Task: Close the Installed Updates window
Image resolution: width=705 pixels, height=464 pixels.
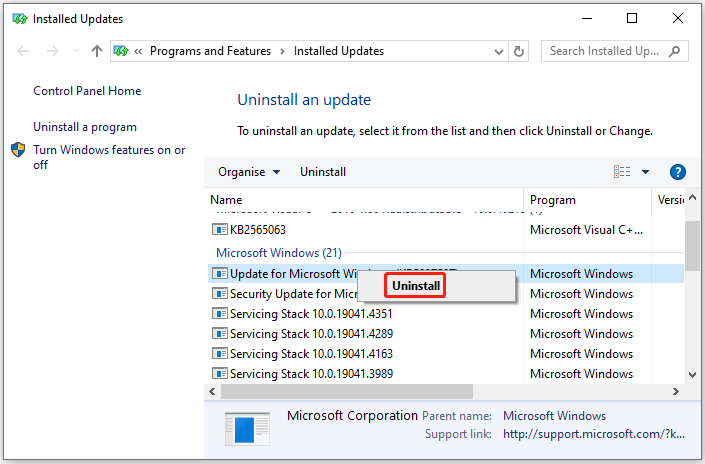Action: [x=678, y=18]
